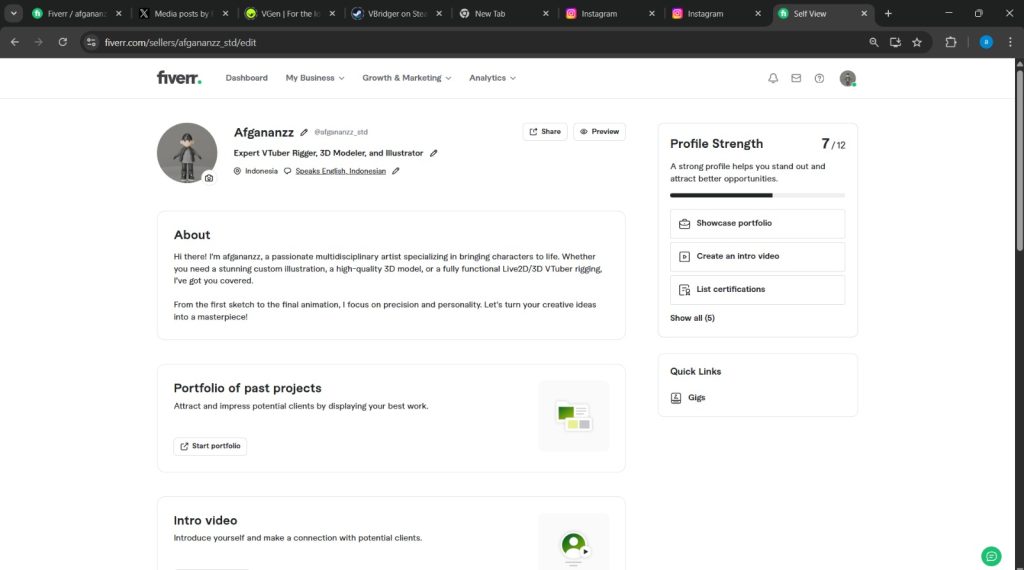This screenshot has width=1024, height=570.
Task: Edit languages pencil icon beside Indonesian
Action: click(395, 171)
